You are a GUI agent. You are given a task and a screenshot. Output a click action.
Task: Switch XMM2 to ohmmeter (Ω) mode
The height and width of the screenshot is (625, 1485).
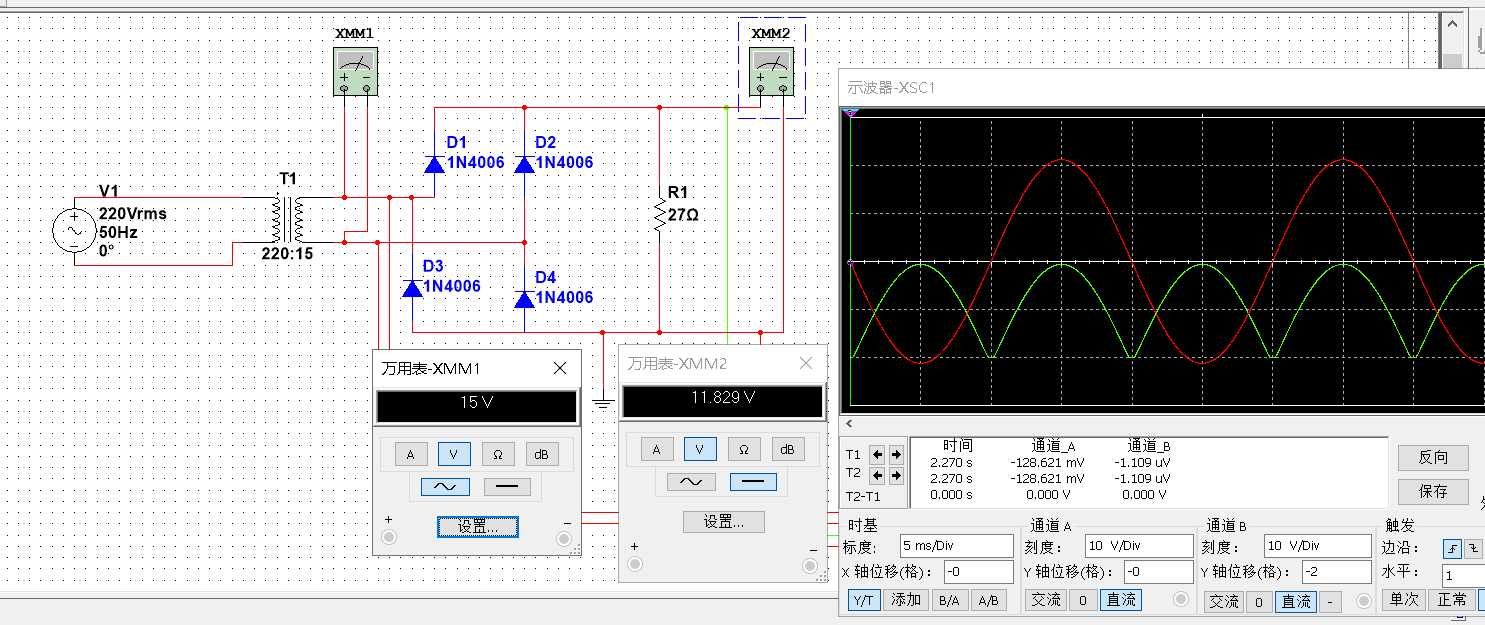[x=744, y=449]
